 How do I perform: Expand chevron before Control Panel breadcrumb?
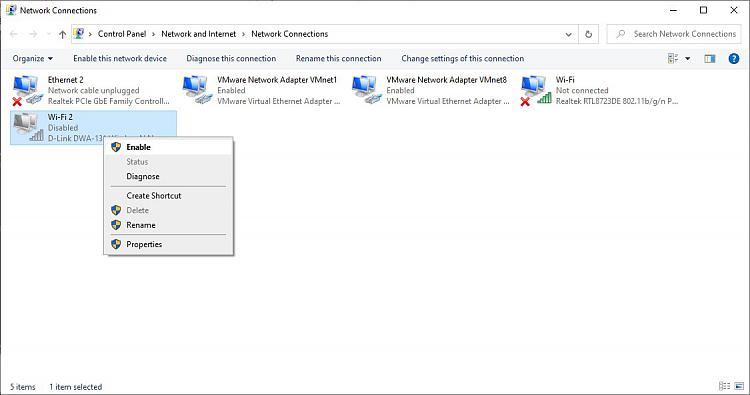click(90, 34)
